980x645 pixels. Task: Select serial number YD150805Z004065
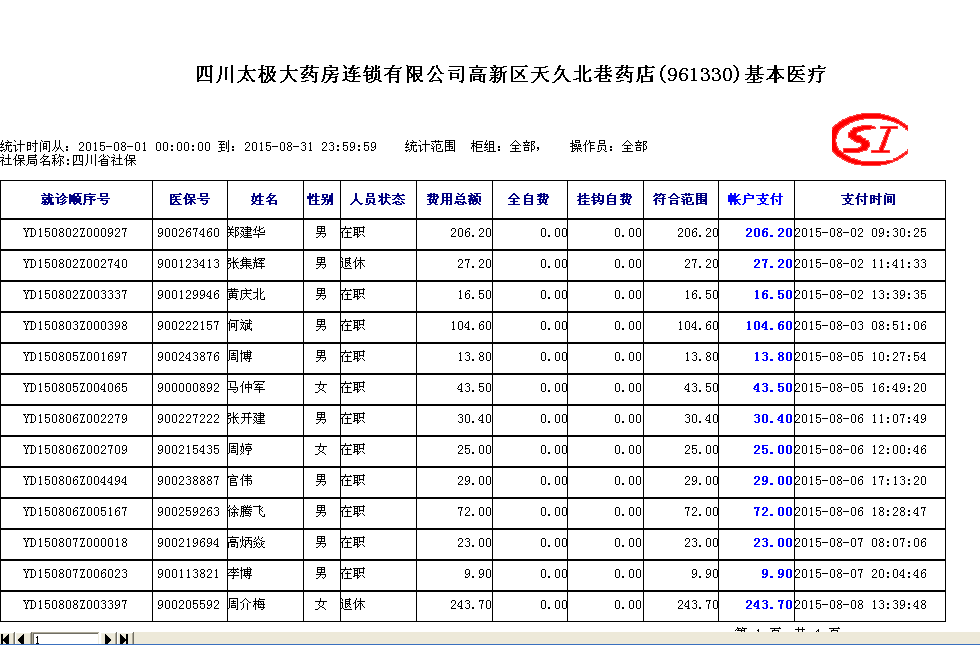click(76, 388)
